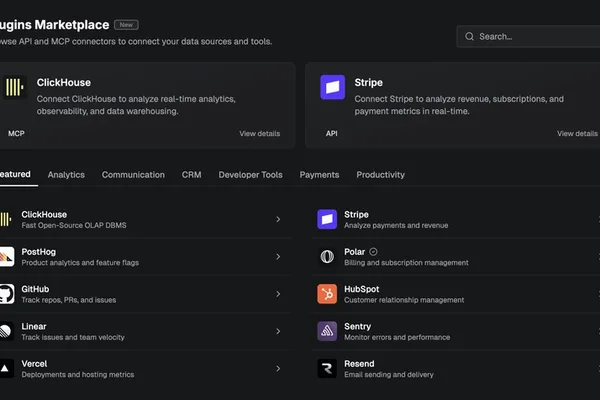This screenshot has width=600, height=400.
Task: Open the Communication tab
Action: (x=133, y=175)
